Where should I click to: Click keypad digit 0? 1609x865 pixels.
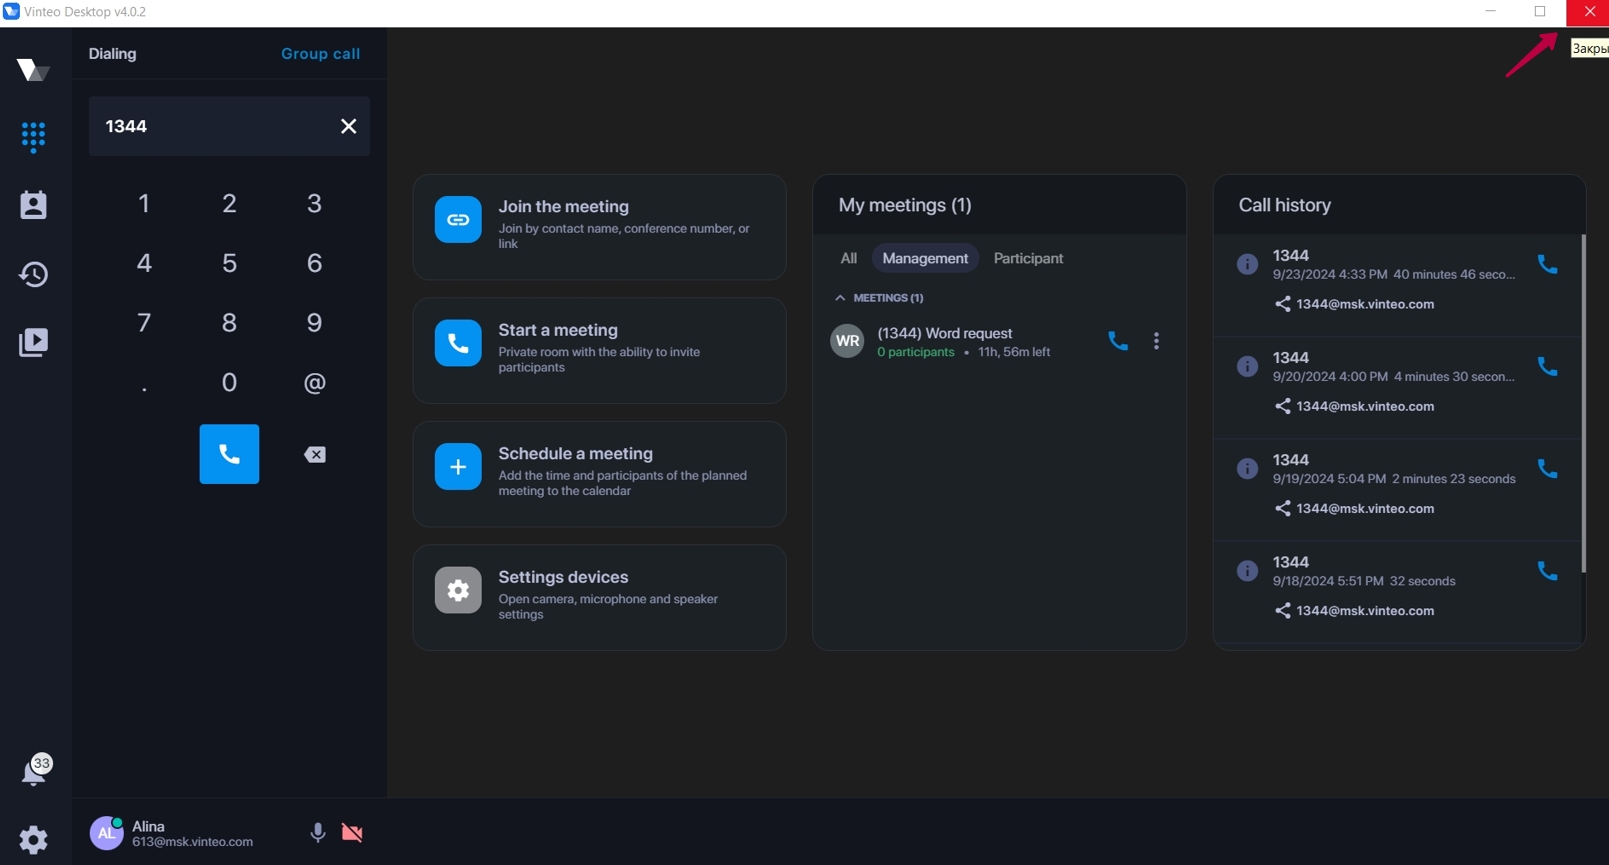click(x=229, y=382)
